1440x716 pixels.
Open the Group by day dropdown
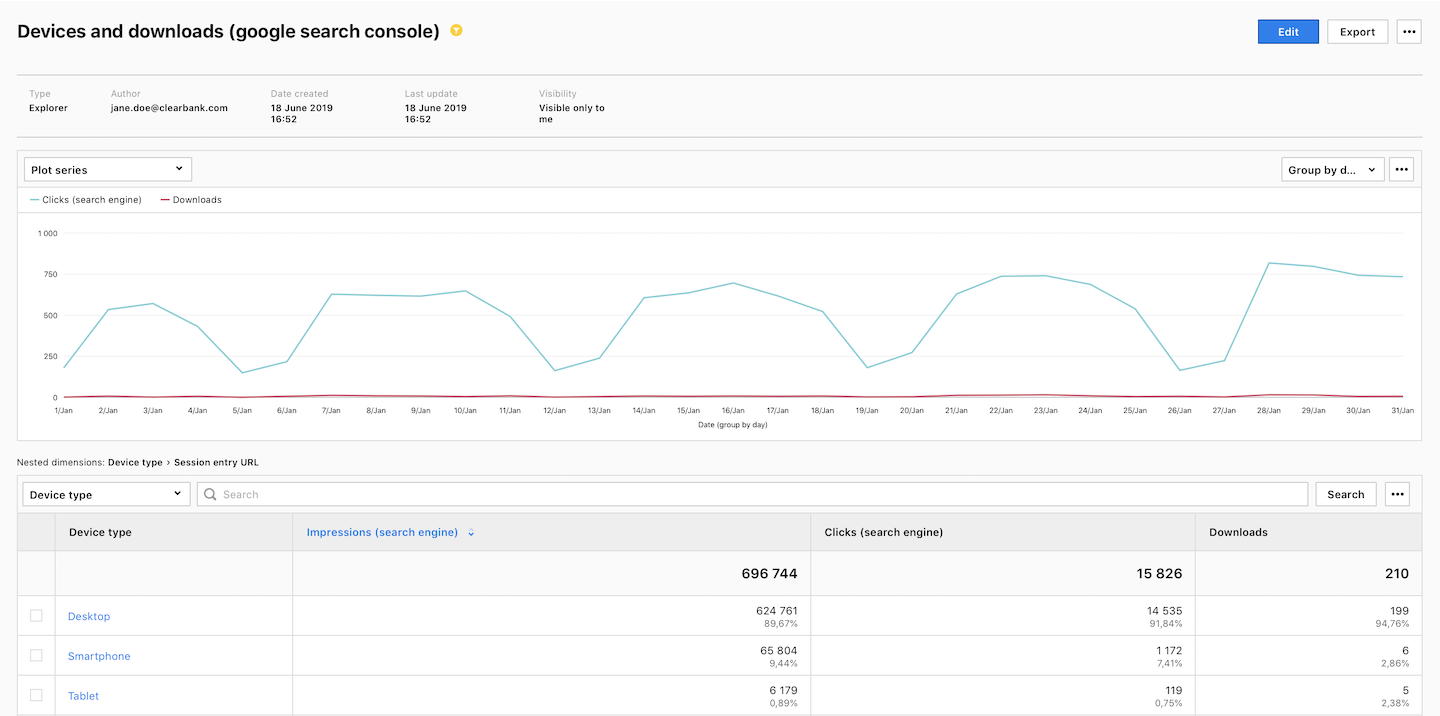(1333, 170)
